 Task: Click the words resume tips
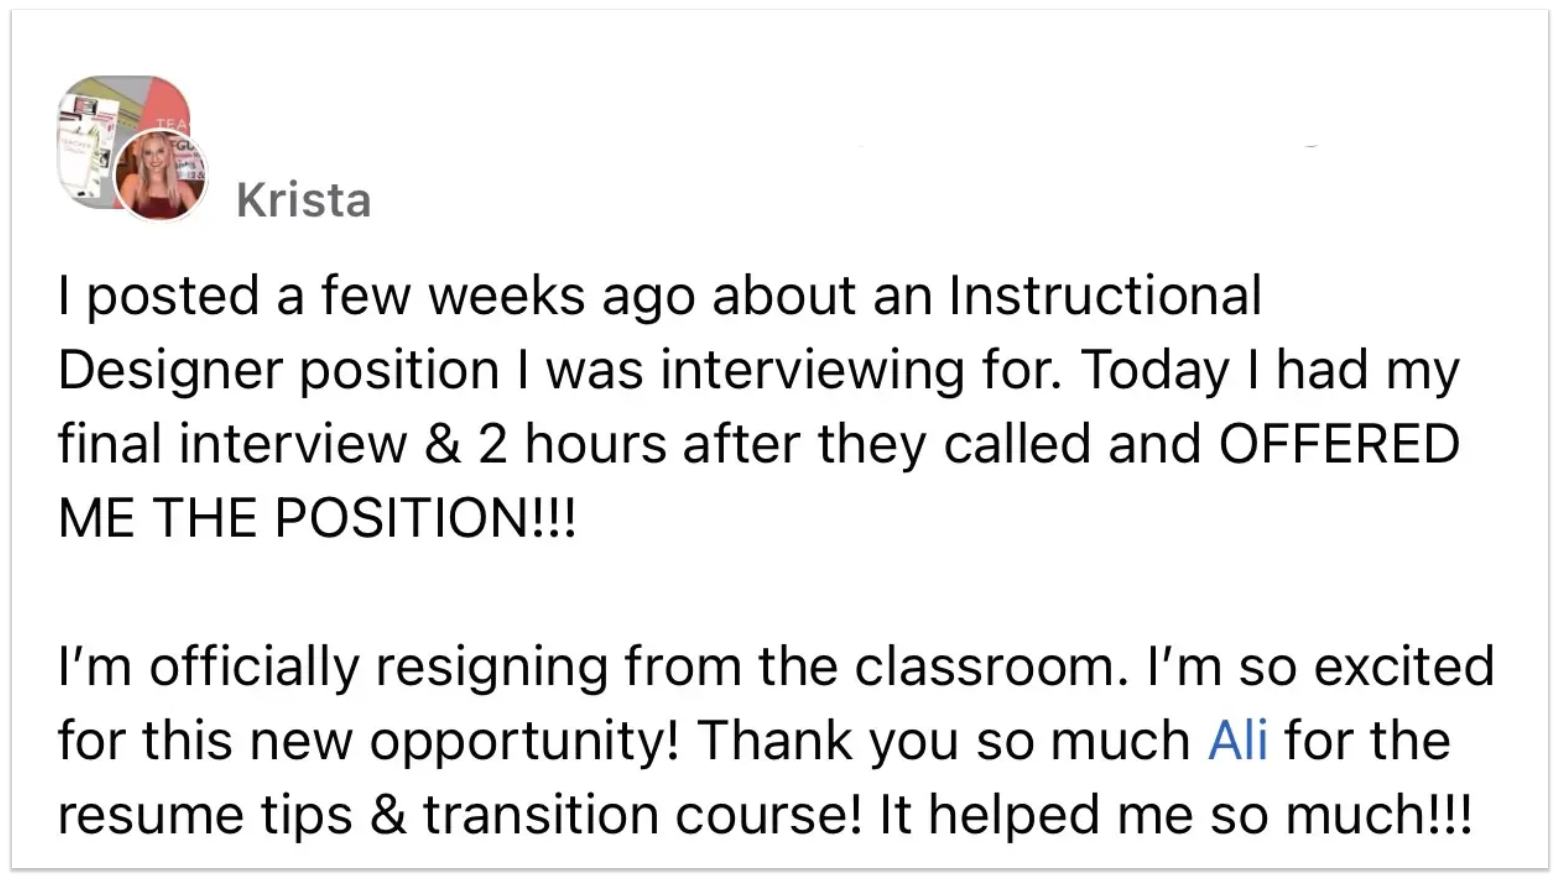click(204, 815)
